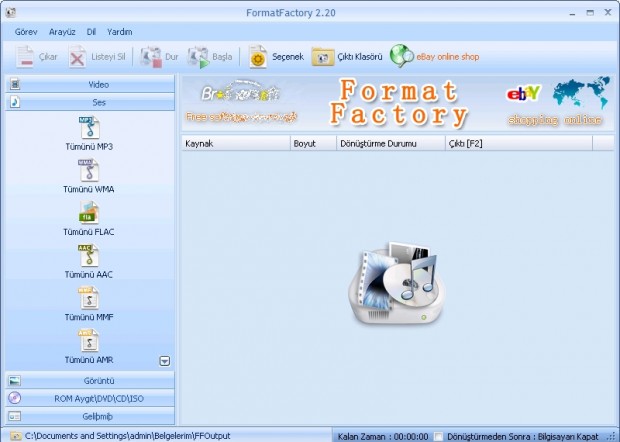Expand the ROM Aygıt\DVD\CD\ISO category
The image size is (620, 442).
pos(90,398)
